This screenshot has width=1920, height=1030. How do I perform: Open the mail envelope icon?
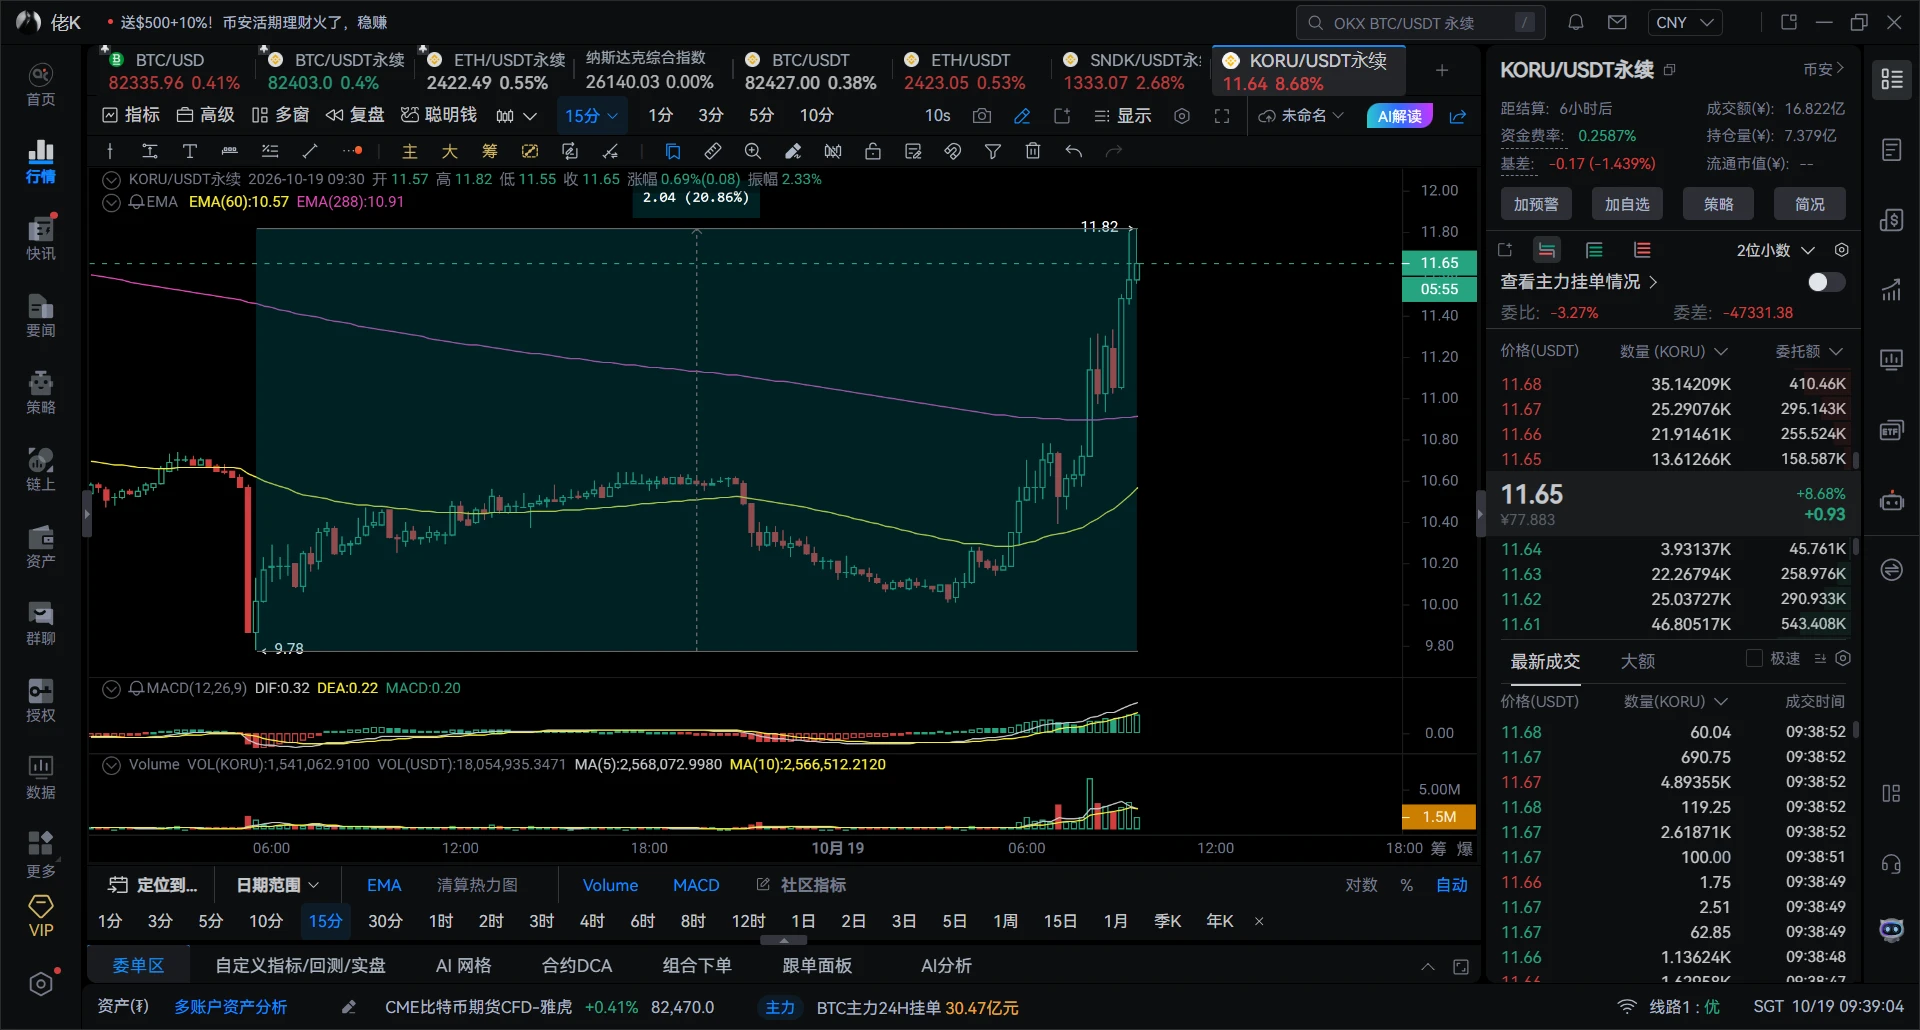tap(1617, 22)
